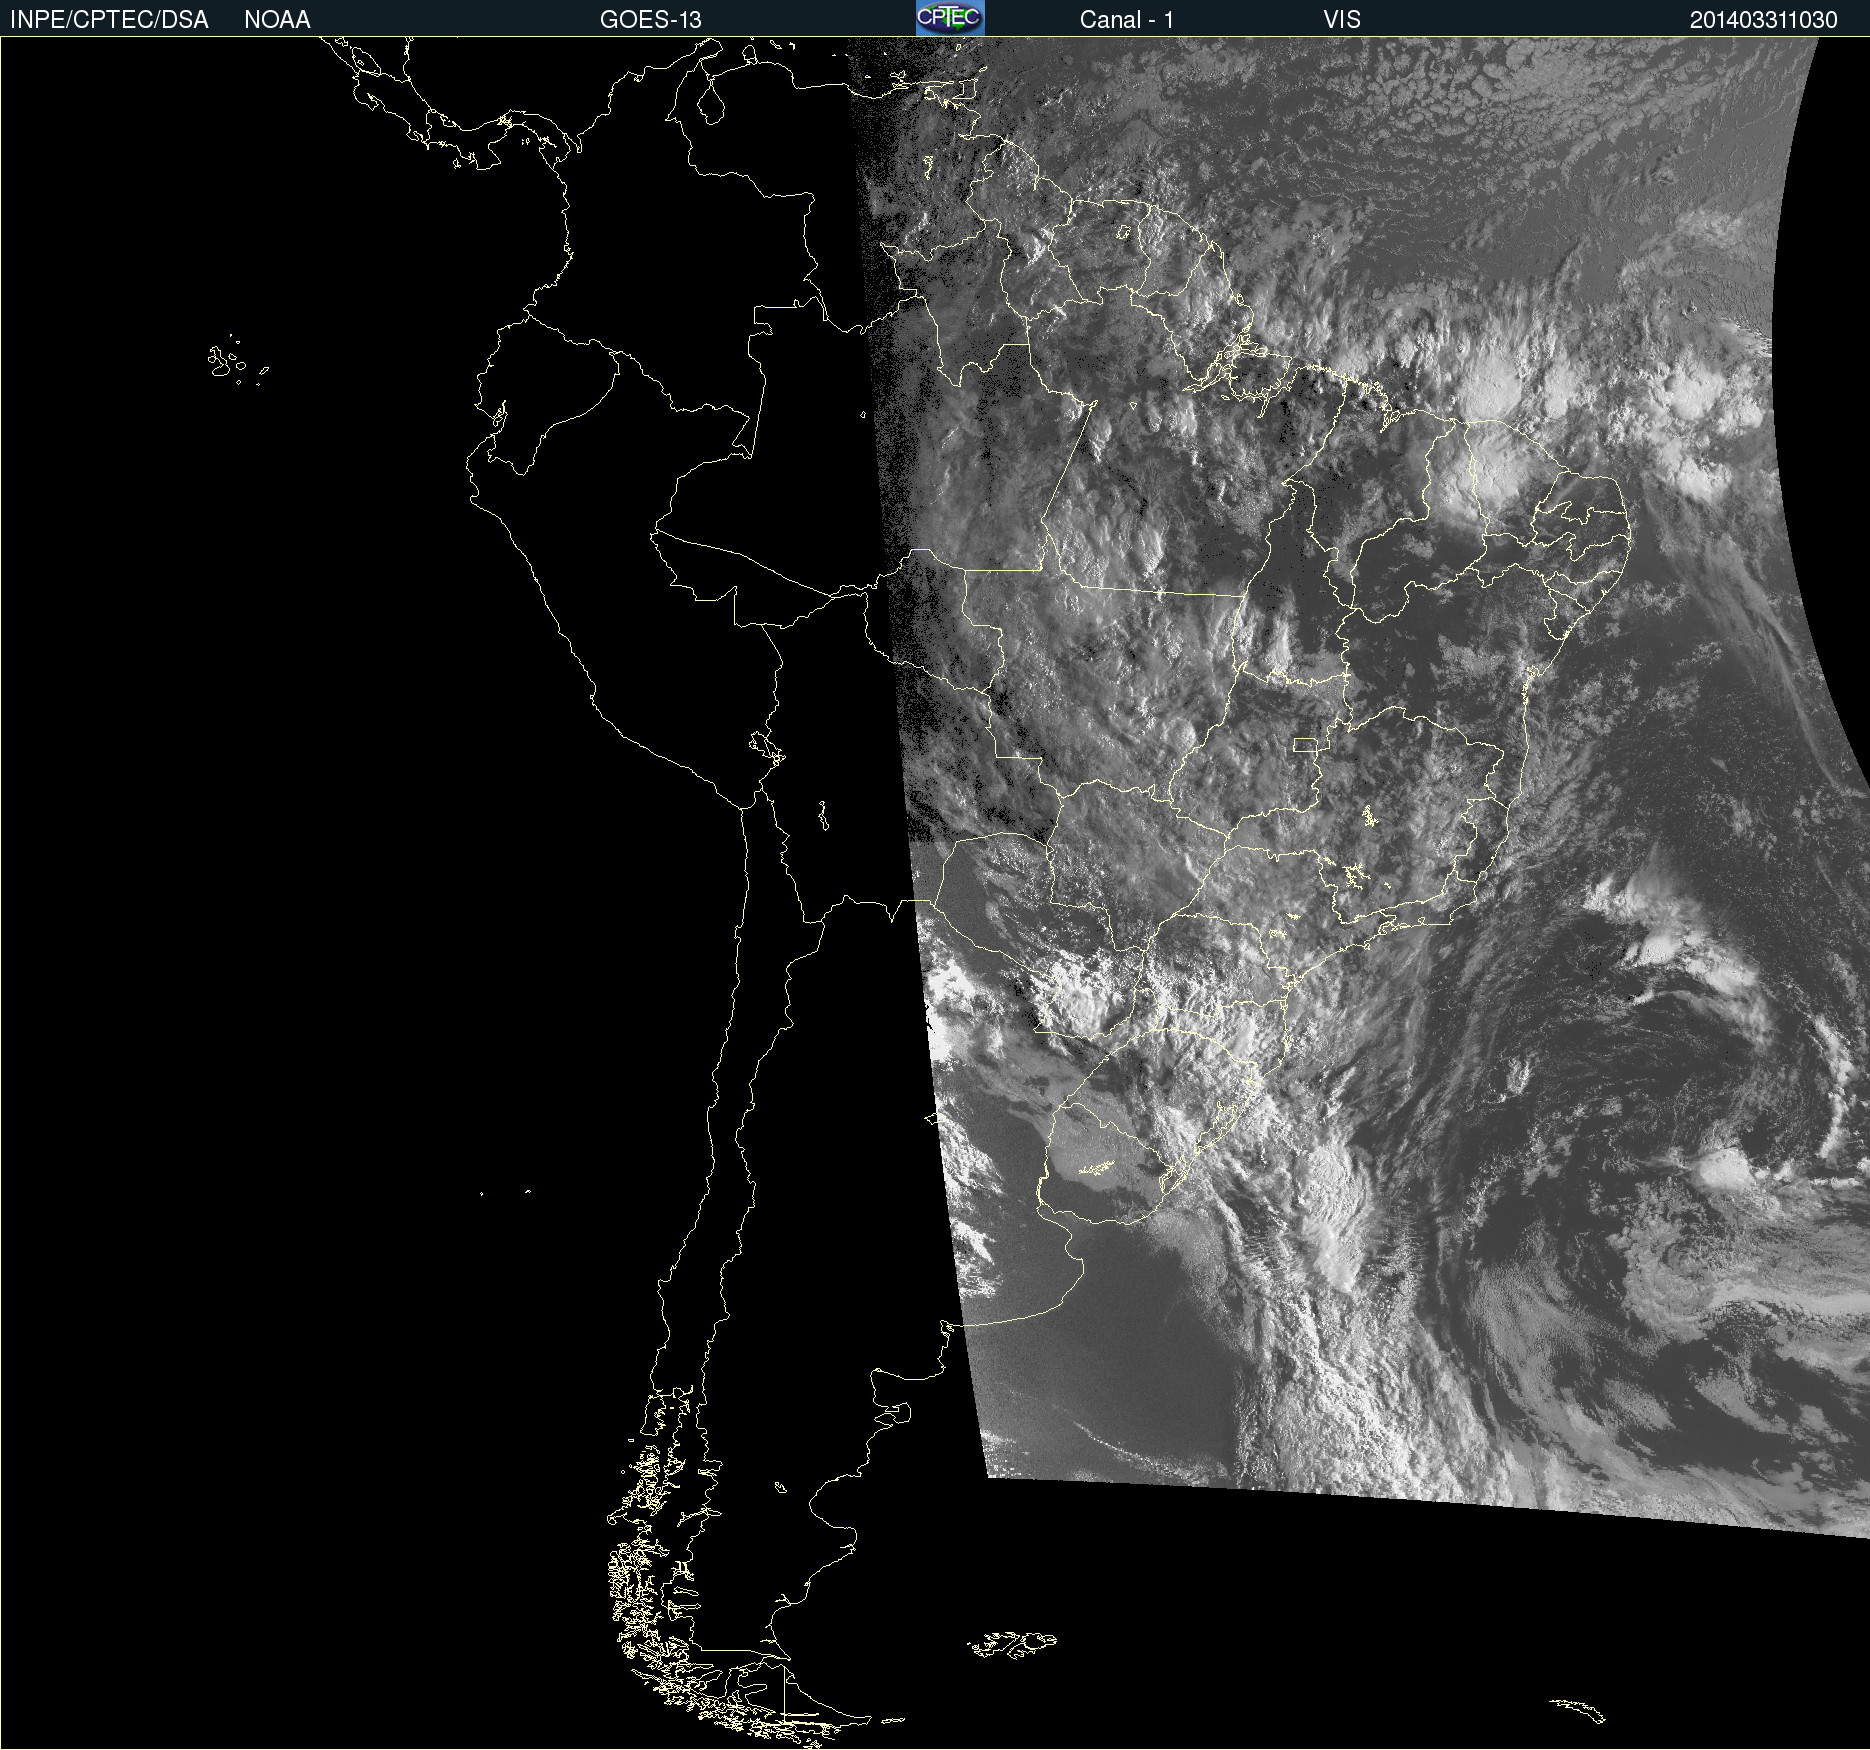Select the NOAA label in header
This screenshot has width=1870, height=1750.
(x=277, y=20)
